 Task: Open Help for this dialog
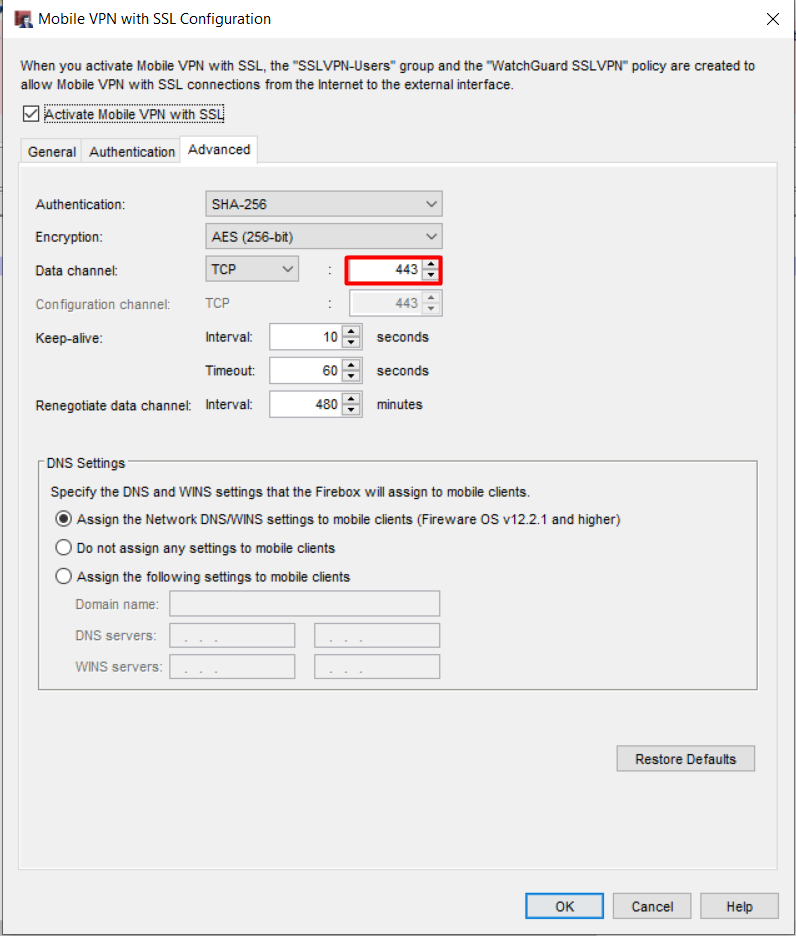click(x=739, y=906)
